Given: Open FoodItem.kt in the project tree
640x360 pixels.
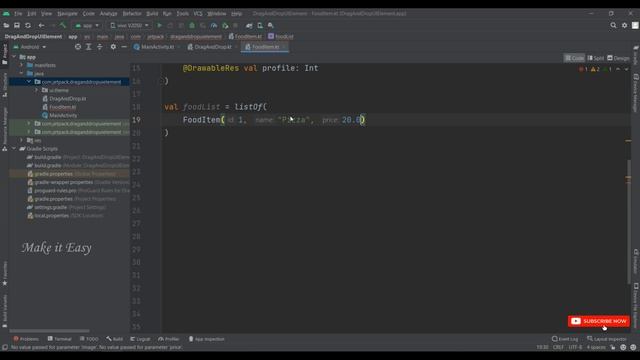Looking at the screenshot, I should point(60,107).
